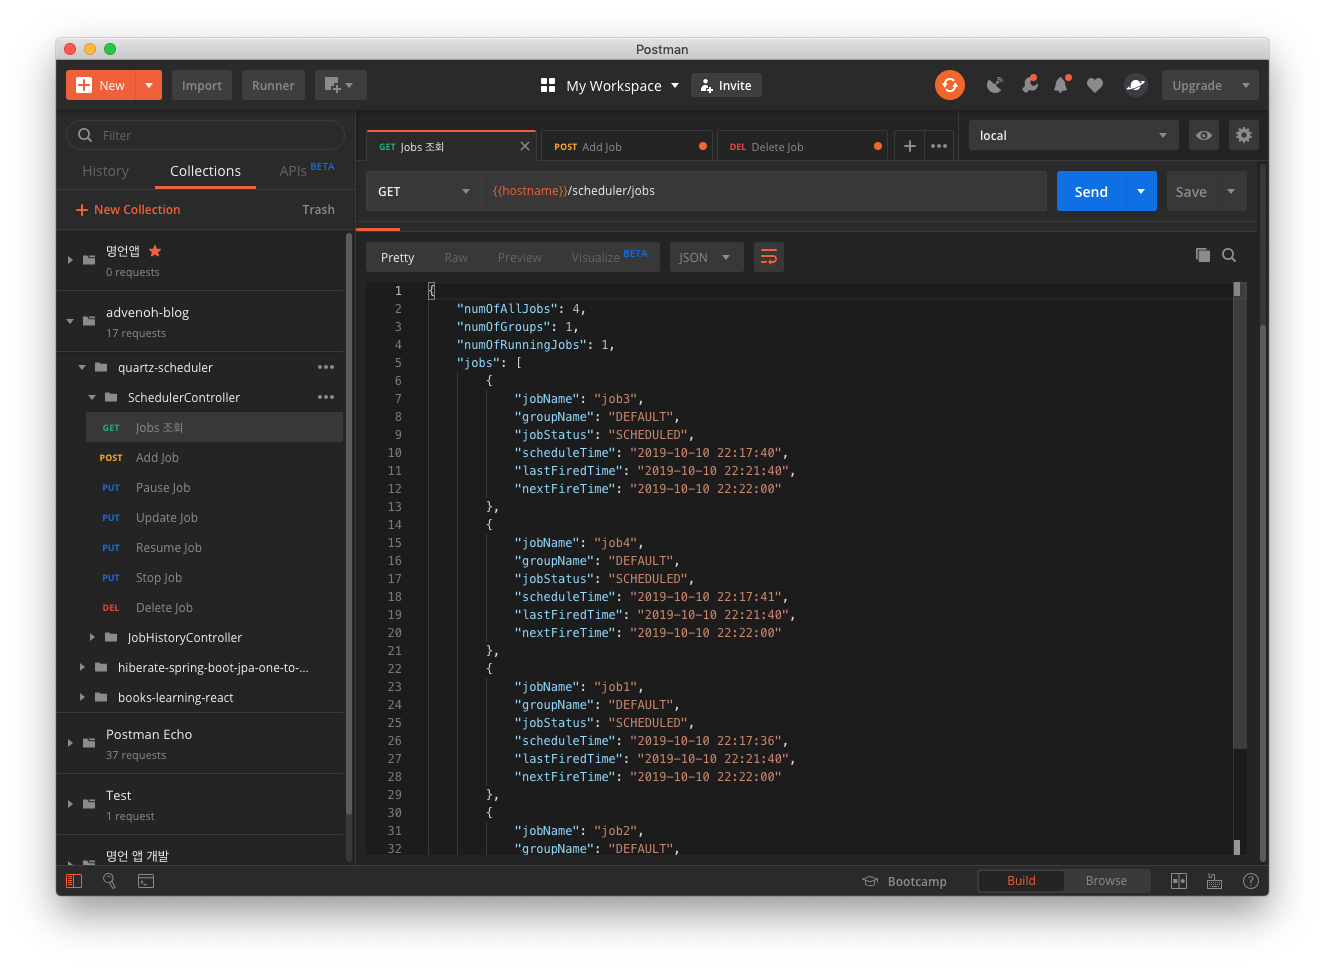Select the Delete Job request in the sidebar

point(164,607)
